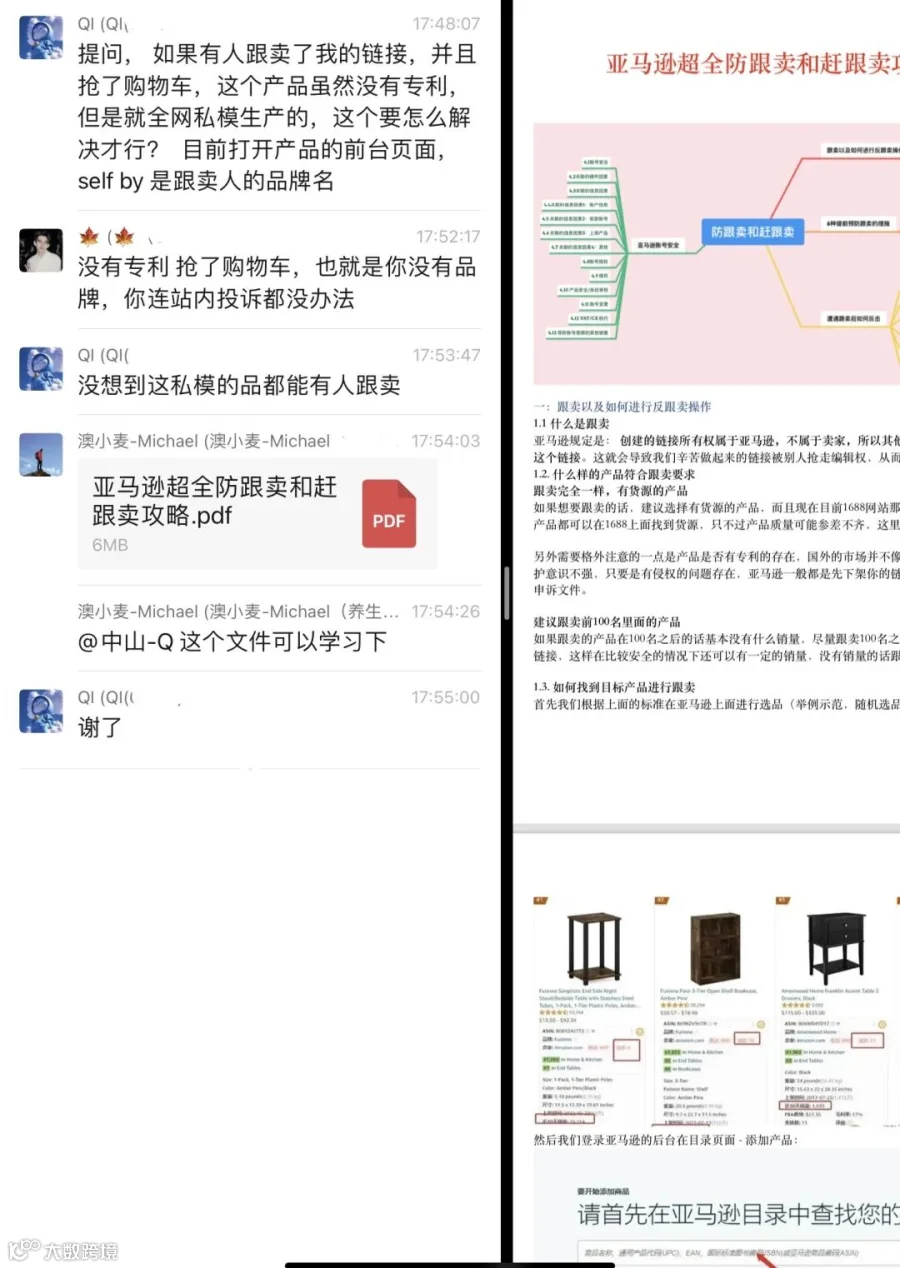Tap QI's avatar next to the "谢了" message
Image resolution: width=900 pixels, height=1268 pixels.
point(41,710)
